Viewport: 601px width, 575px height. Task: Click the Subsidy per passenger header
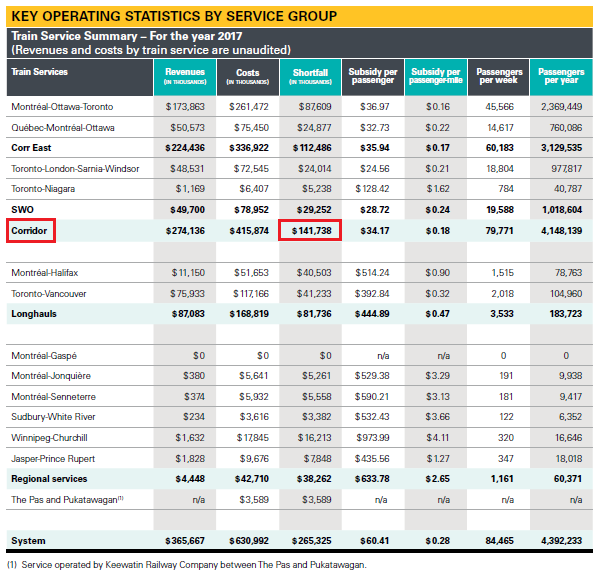373,76
